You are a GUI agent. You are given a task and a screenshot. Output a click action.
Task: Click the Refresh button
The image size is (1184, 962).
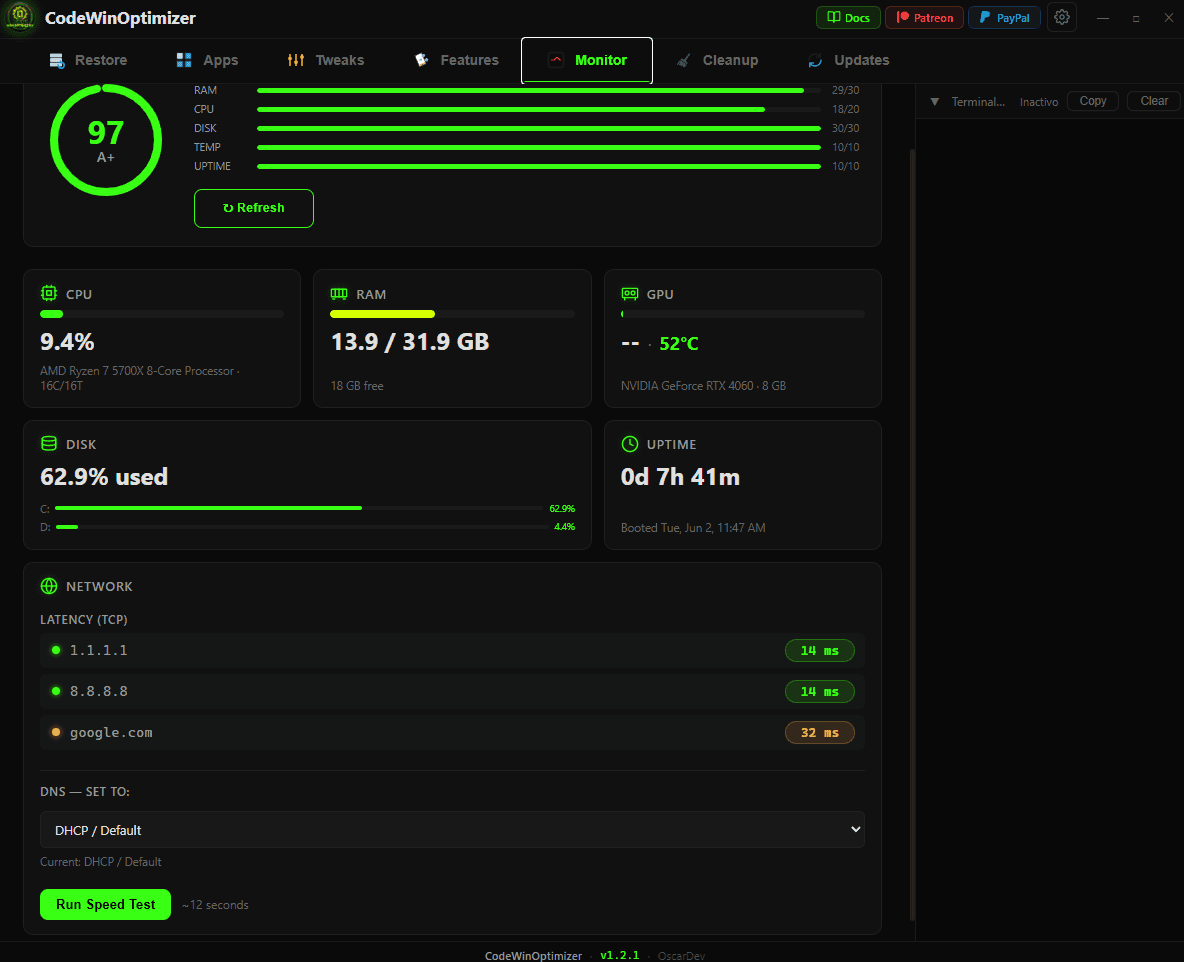254,208
